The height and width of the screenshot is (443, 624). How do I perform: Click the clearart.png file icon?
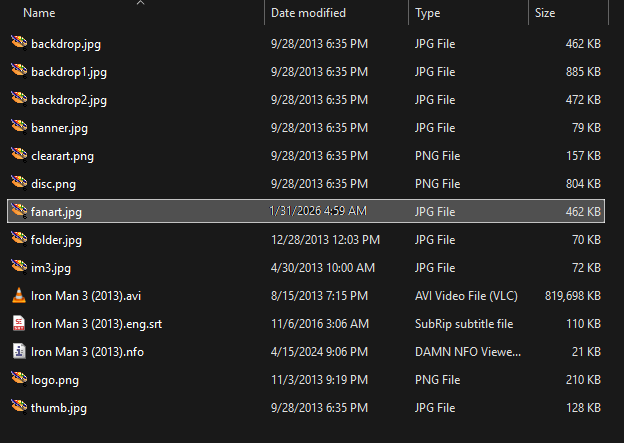tap(19, 155)
